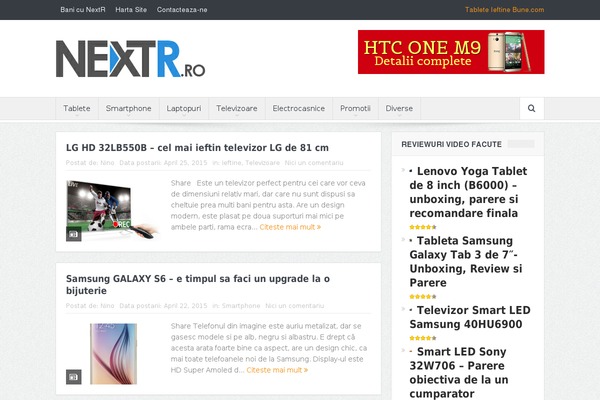Open the LG televizor article thumbnail
Image resolution: width=600 pixels, height=400 pixels.
(112, 210)
